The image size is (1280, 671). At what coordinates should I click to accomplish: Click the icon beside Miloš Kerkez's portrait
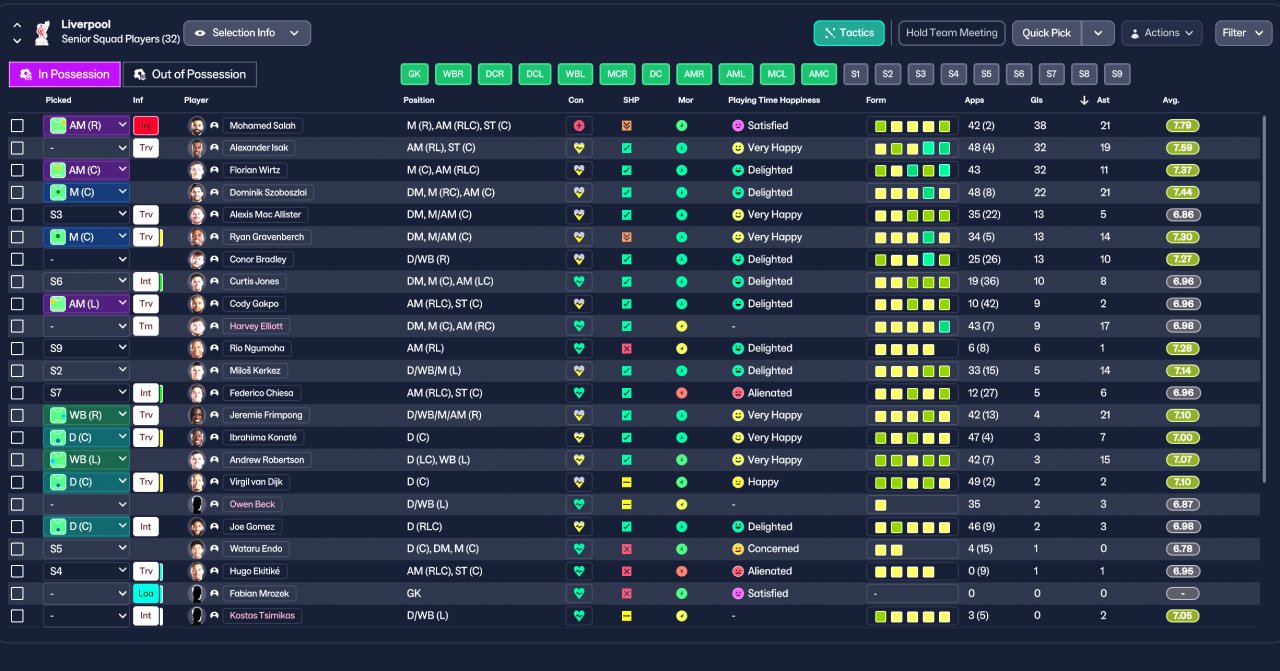tap(214, 371)
